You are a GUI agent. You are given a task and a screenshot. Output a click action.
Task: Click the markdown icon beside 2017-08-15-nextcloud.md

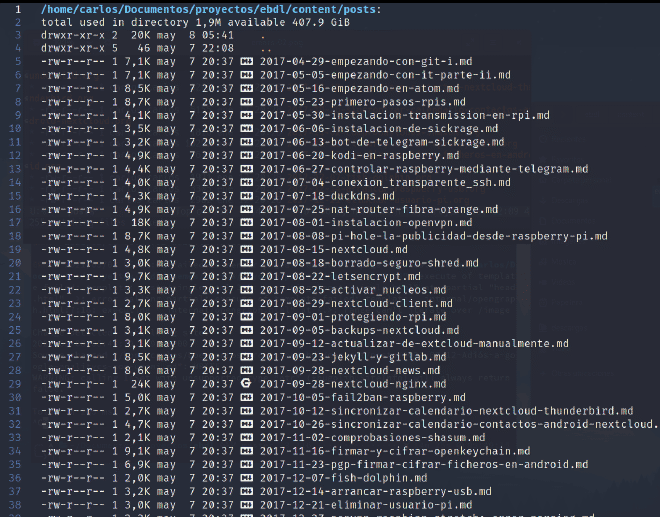(247, 250)
